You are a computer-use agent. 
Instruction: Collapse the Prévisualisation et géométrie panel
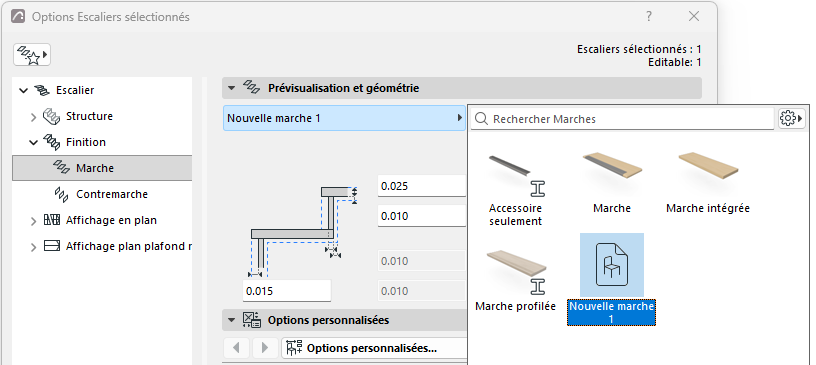231,88
